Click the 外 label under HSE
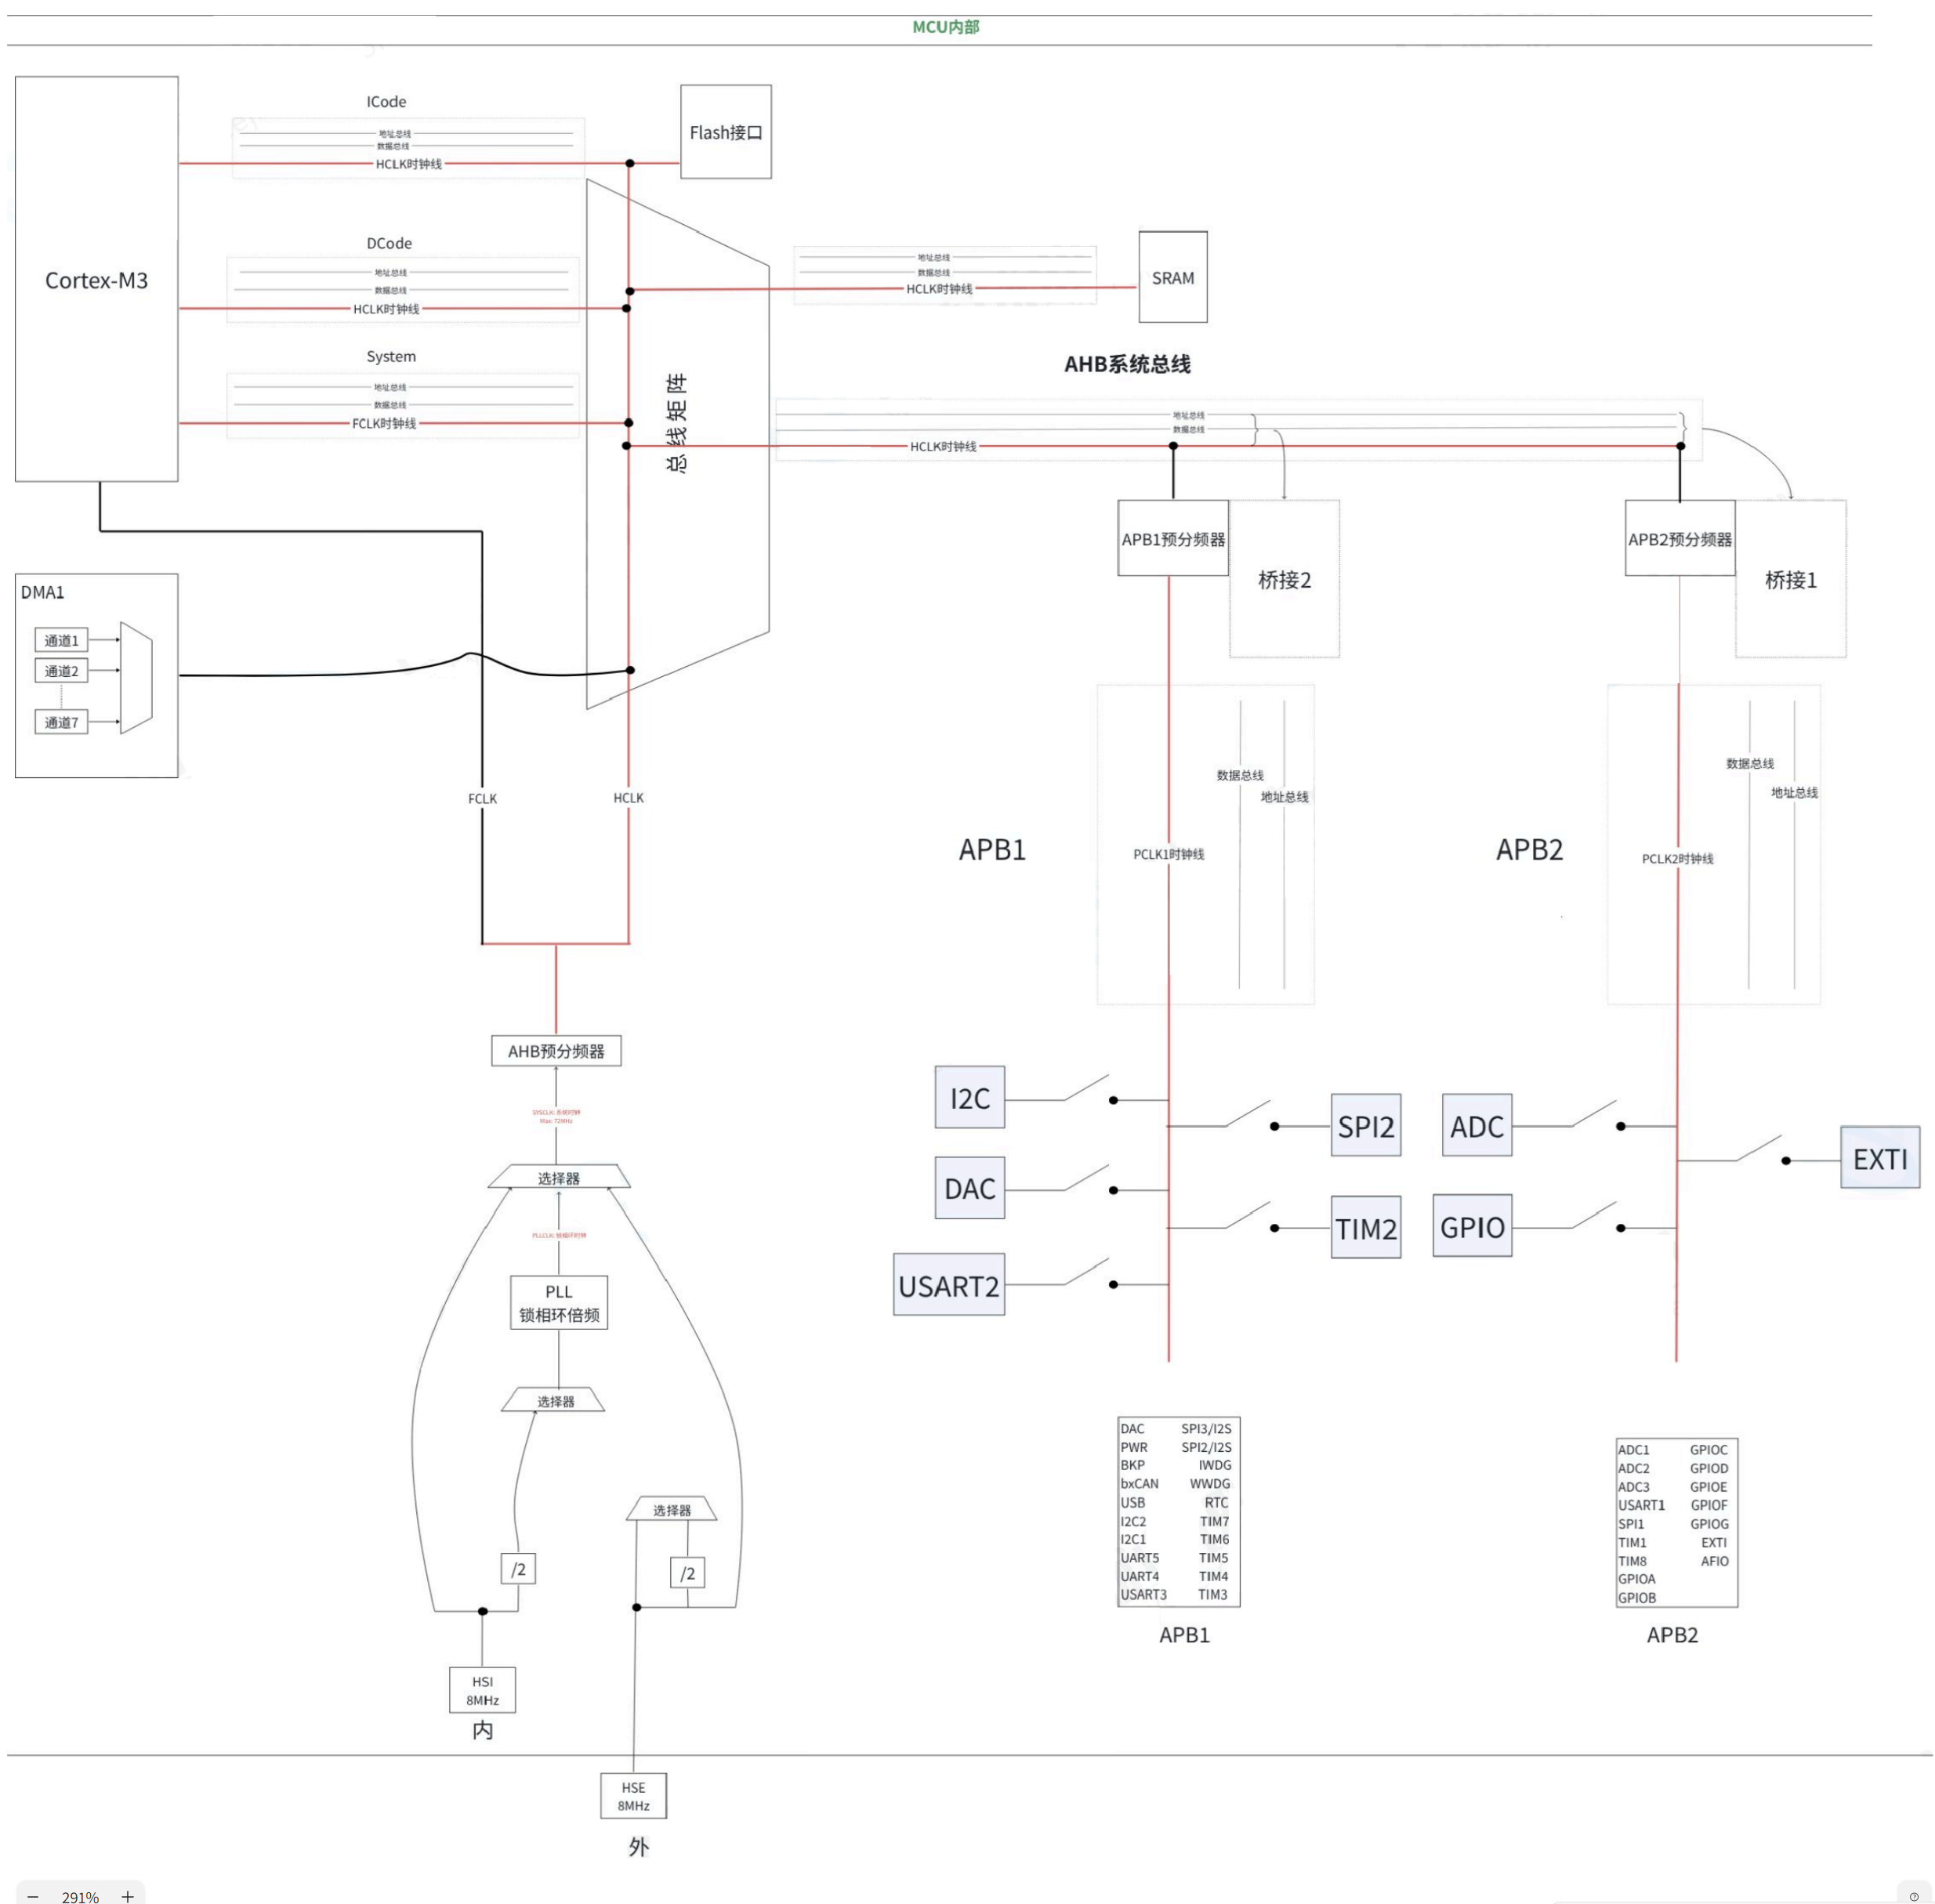Image resolution: width=1935 pixels, height=1904 pixels. 638,1847
